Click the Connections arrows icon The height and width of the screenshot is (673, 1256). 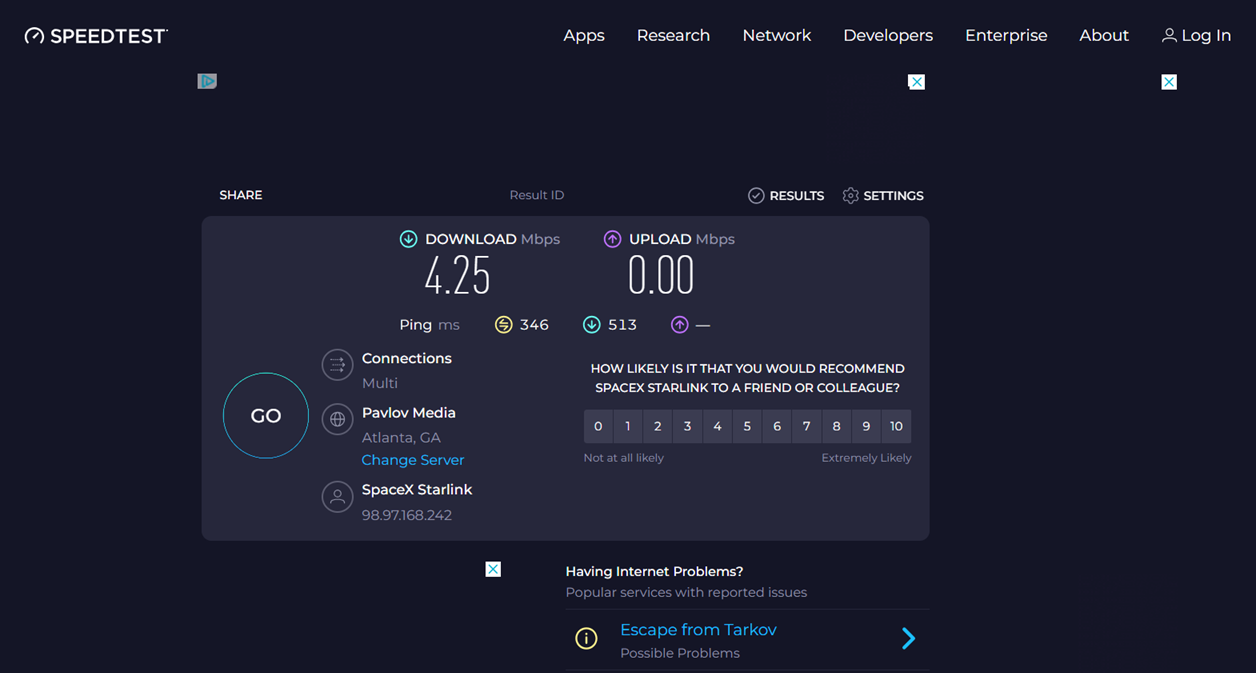click(x=337, y=365)
